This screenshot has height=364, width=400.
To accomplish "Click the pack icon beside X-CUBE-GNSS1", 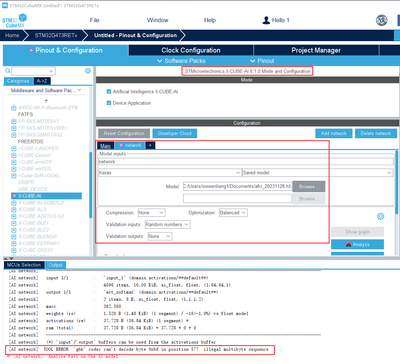I will (x=14, y=250).
